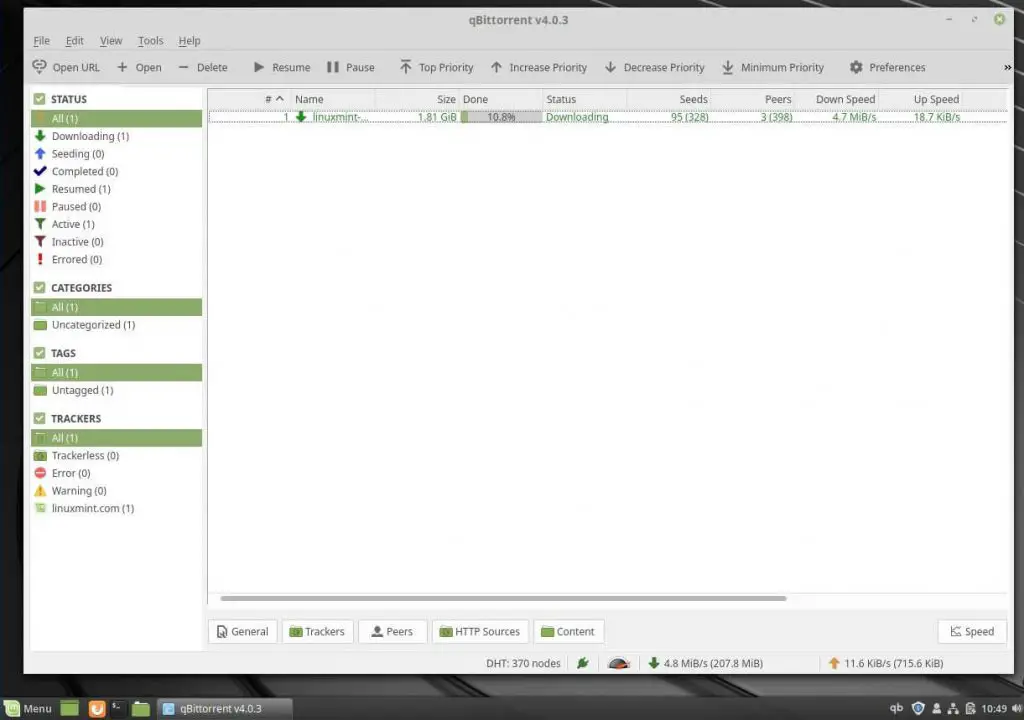Image resolution: width=1024 pixels, height=720 pixels.
Task: Select the Untagged (1) tag filter
Action: (x=116, y=390)
